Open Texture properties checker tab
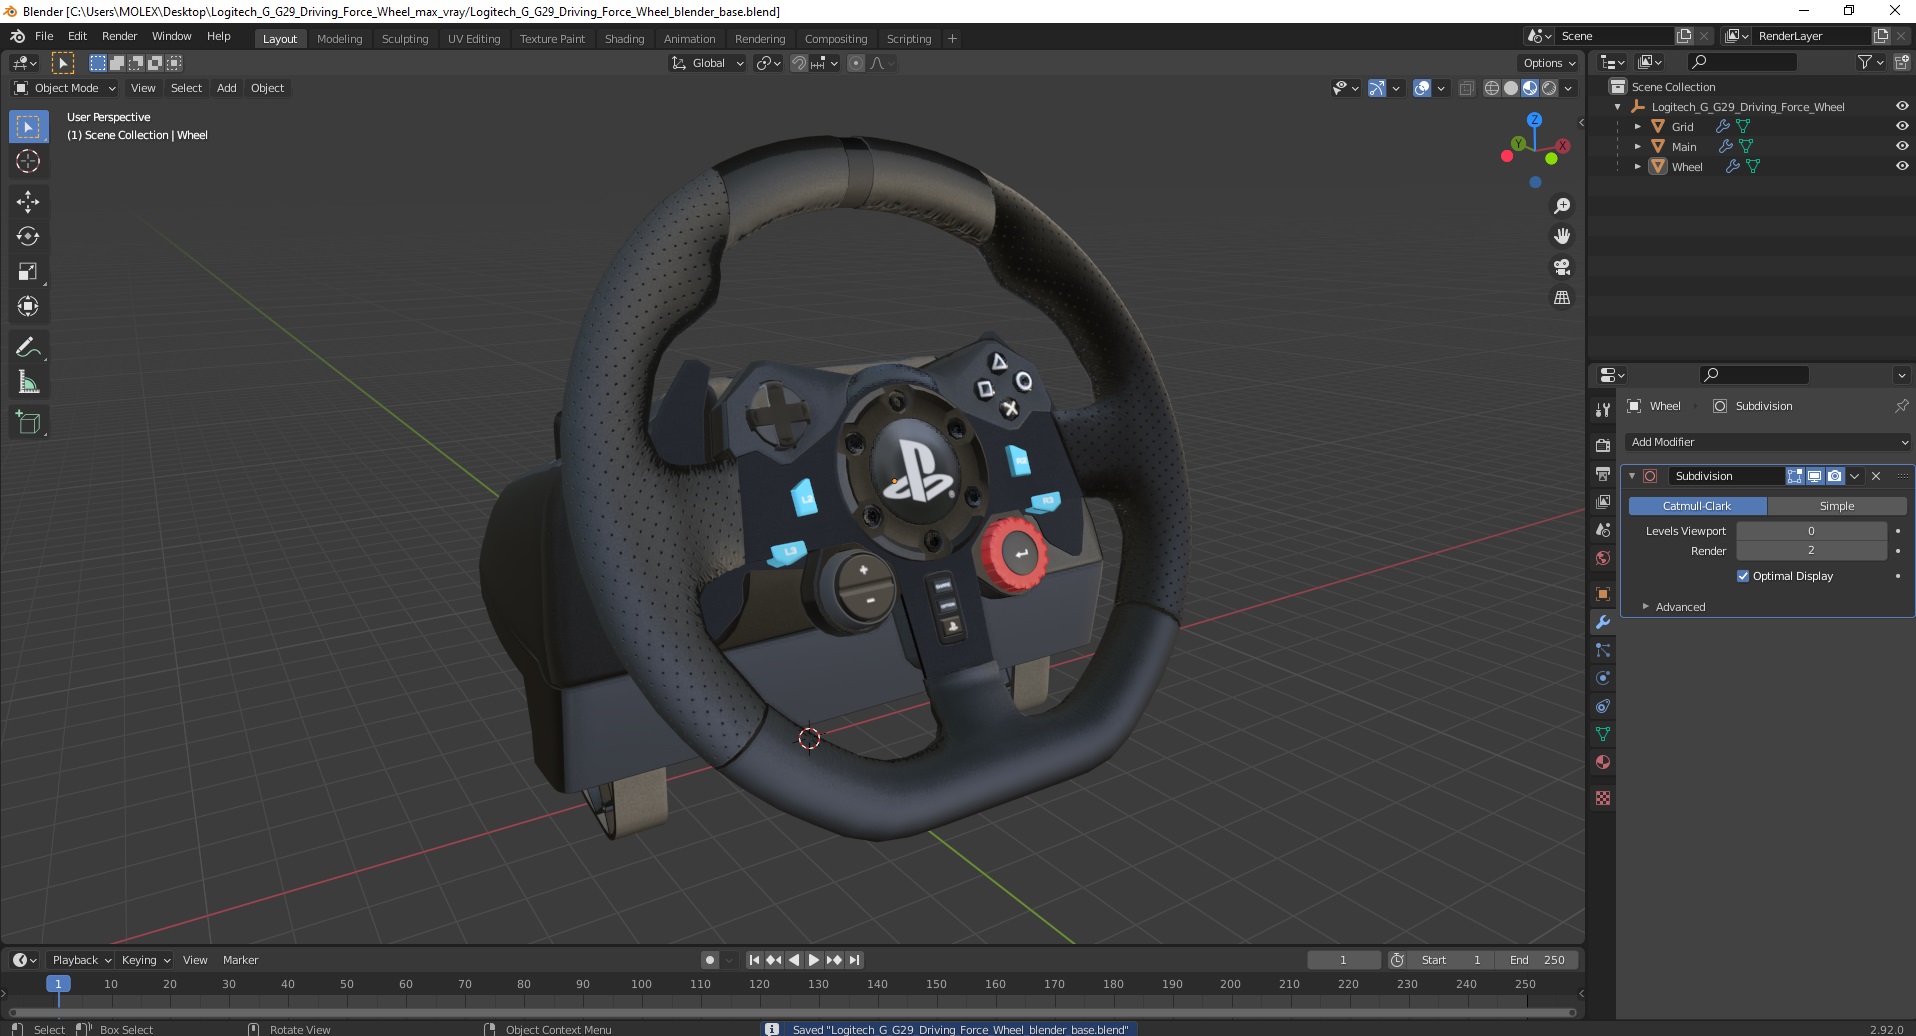1916x1036 pixels. click(x=1603, y=798)
